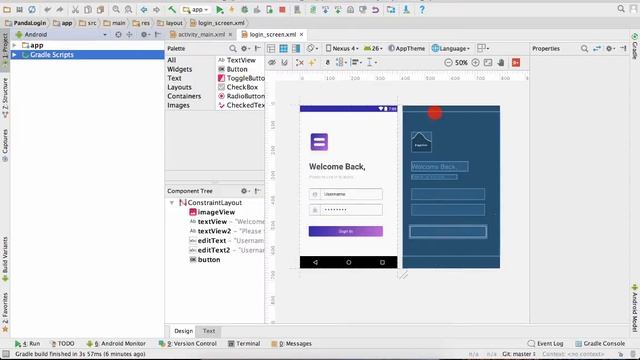Viewport: 640px width, 360px height.
Task: Click the layout breadcrumb folder
Action: point(170,23)
